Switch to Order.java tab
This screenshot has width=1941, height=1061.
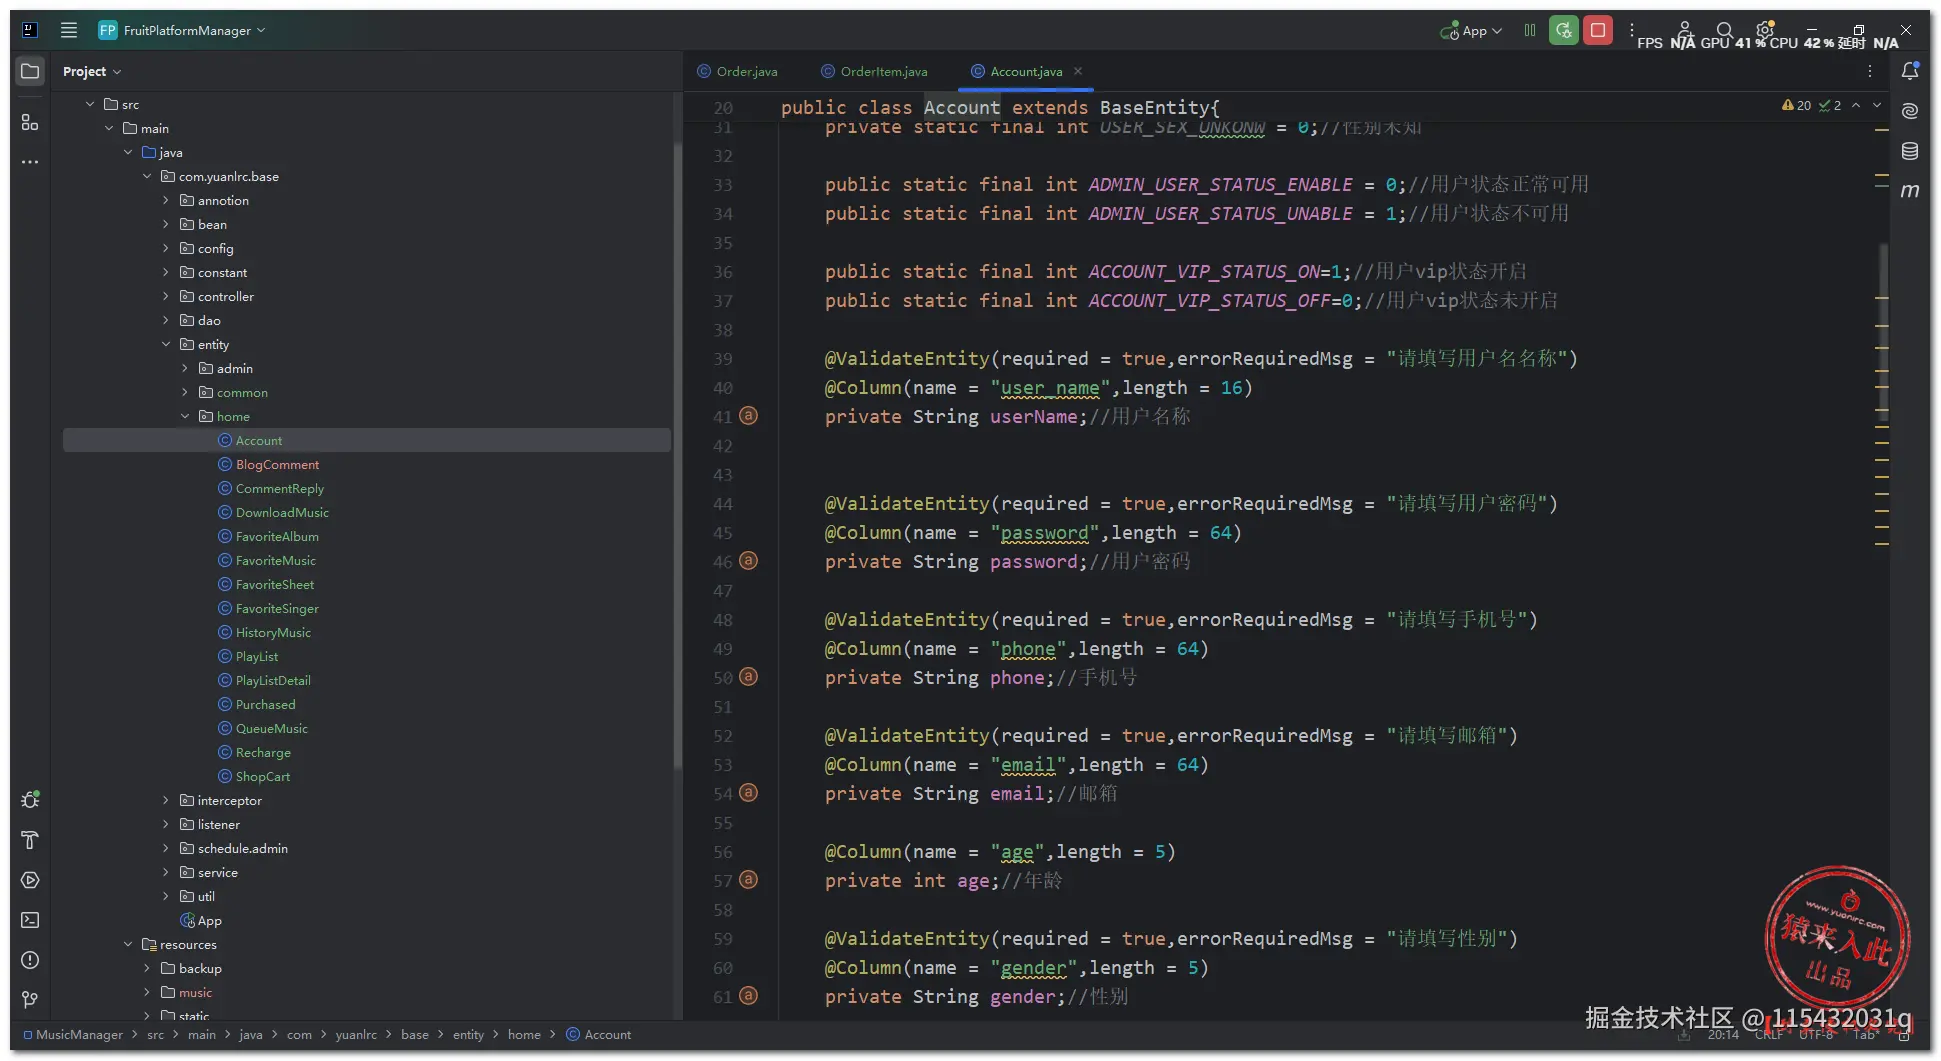(x=738, y=71)
